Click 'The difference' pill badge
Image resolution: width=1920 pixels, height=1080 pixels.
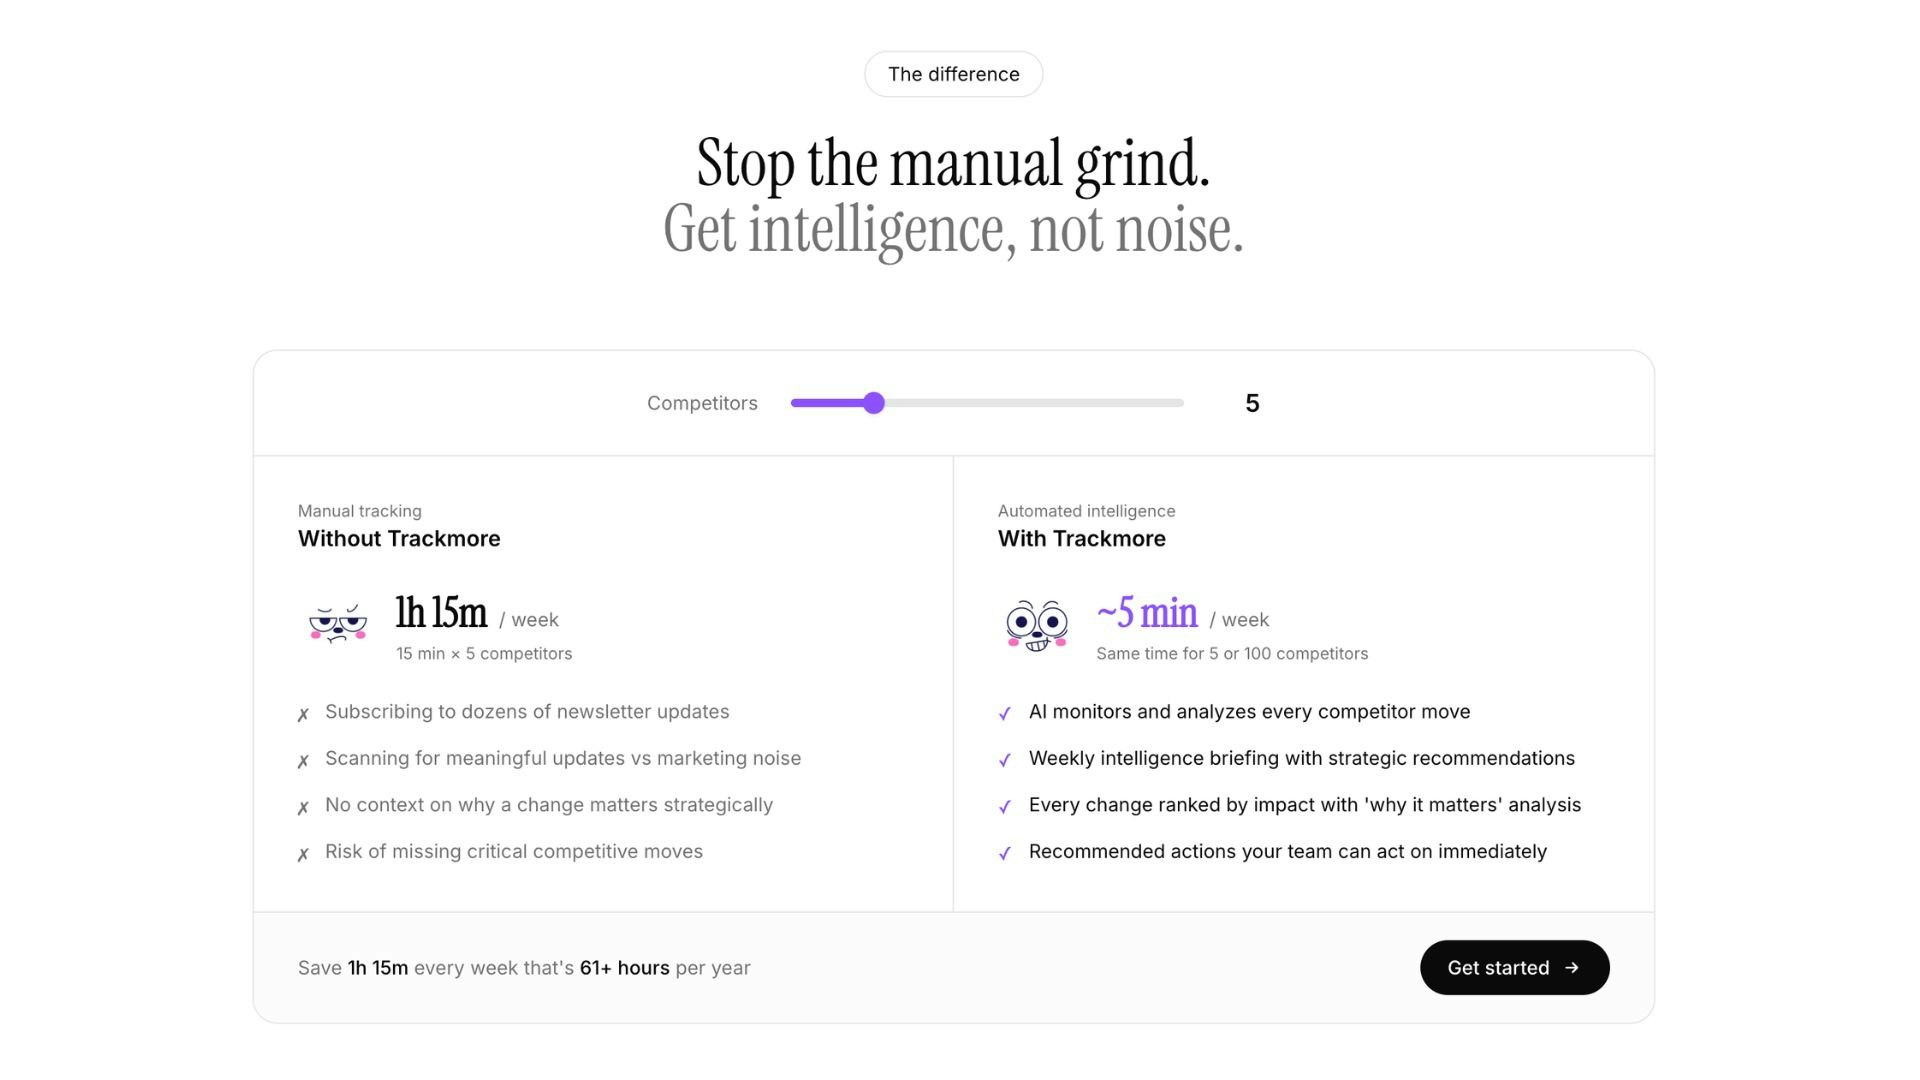(953, 74)
